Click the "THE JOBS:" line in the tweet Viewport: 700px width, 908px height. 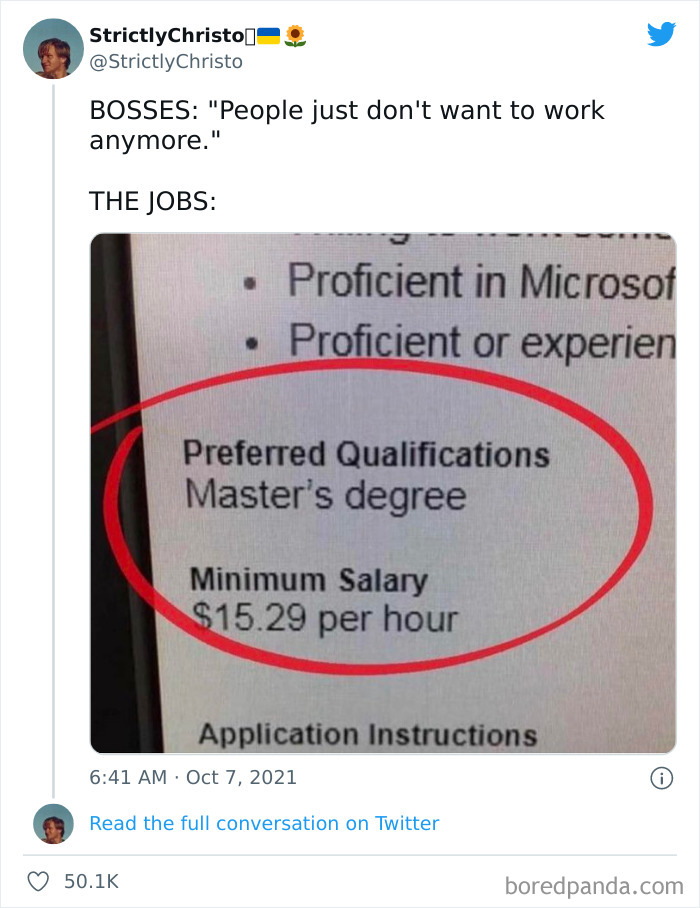pos(152,200)
